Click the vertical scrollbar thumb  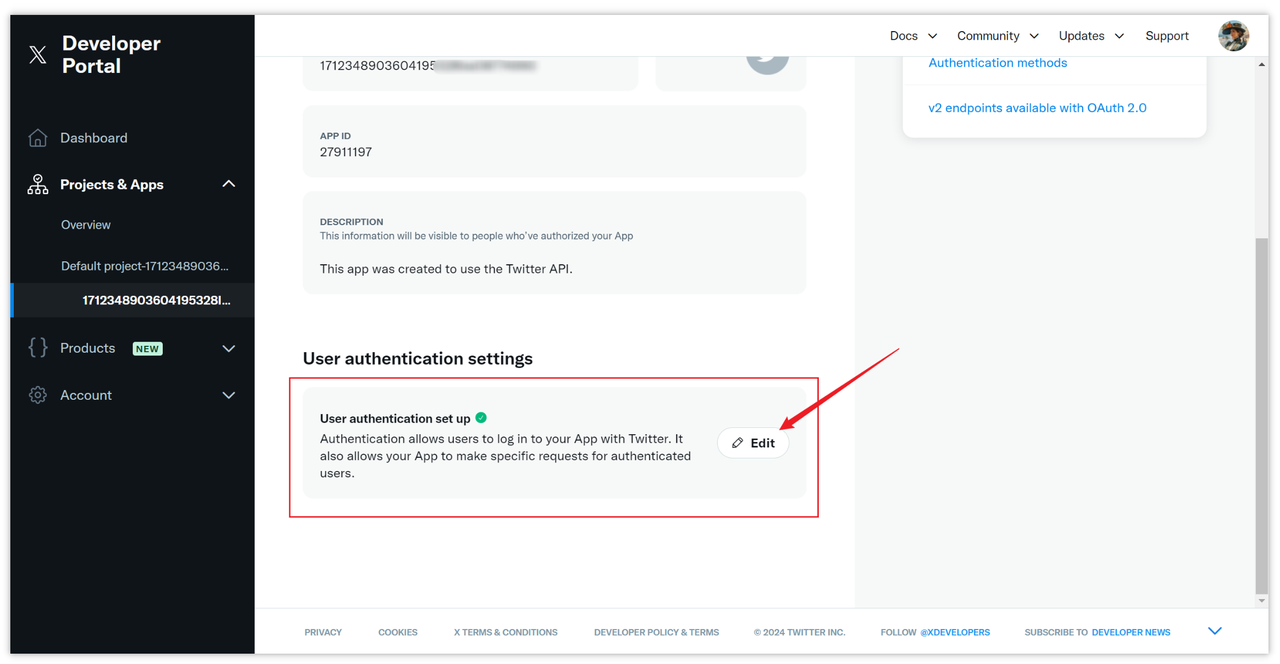point(1262,415)
